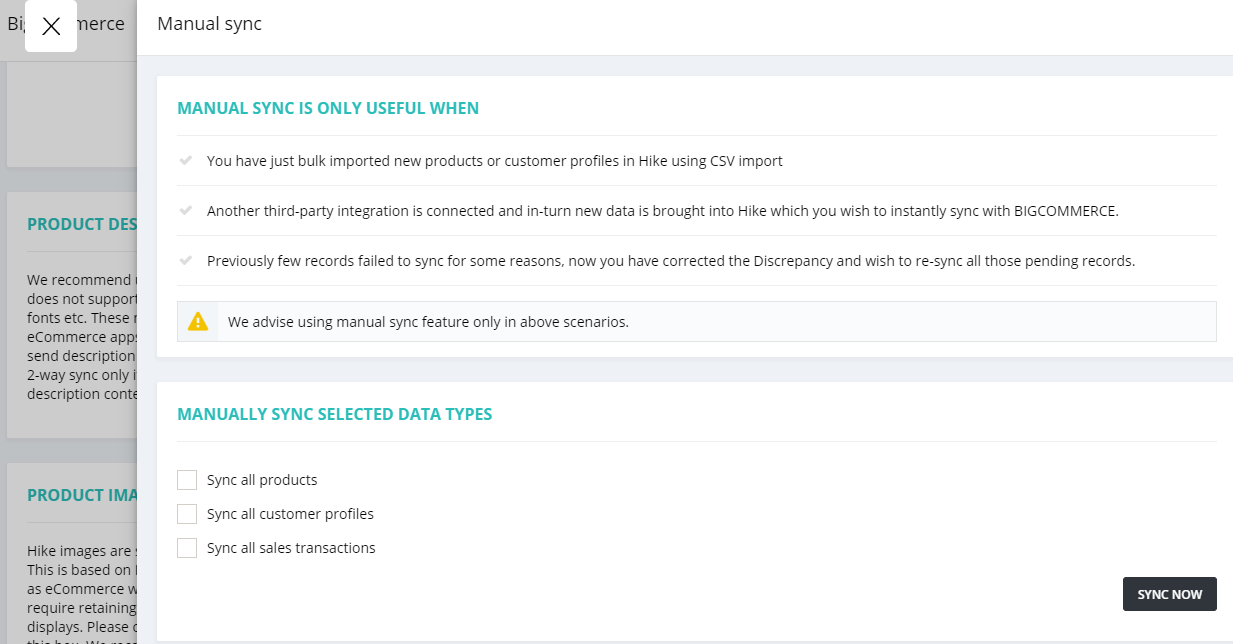Screen dimensions: 1233x644
Task: Click the Manual sync panel title
Action: (210, 24)
